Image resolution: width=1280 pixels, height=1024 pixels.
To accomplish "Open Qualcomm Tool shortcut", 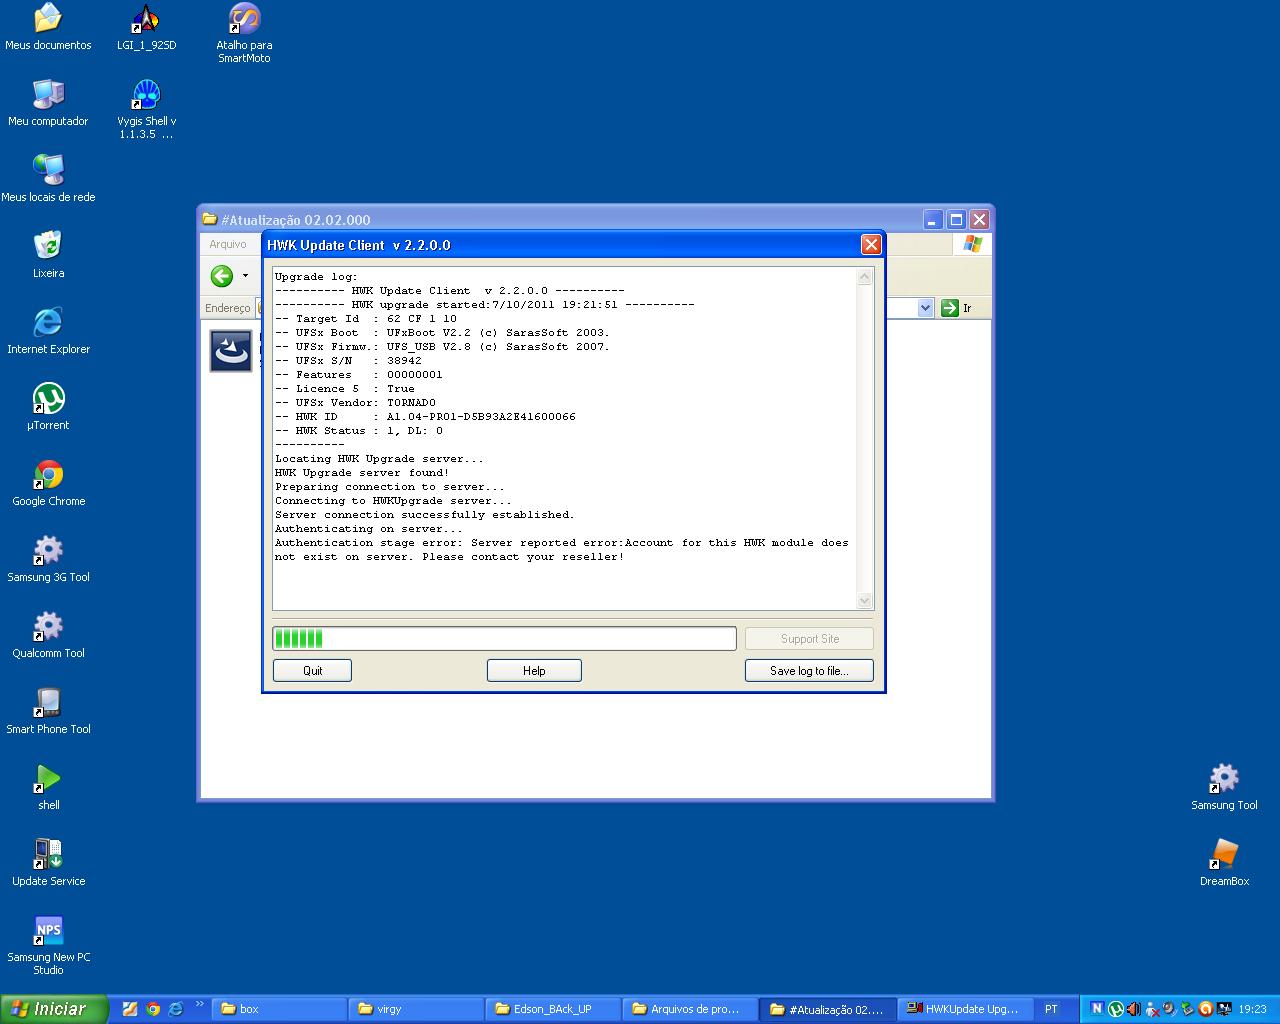I will [x=47, y=635].
